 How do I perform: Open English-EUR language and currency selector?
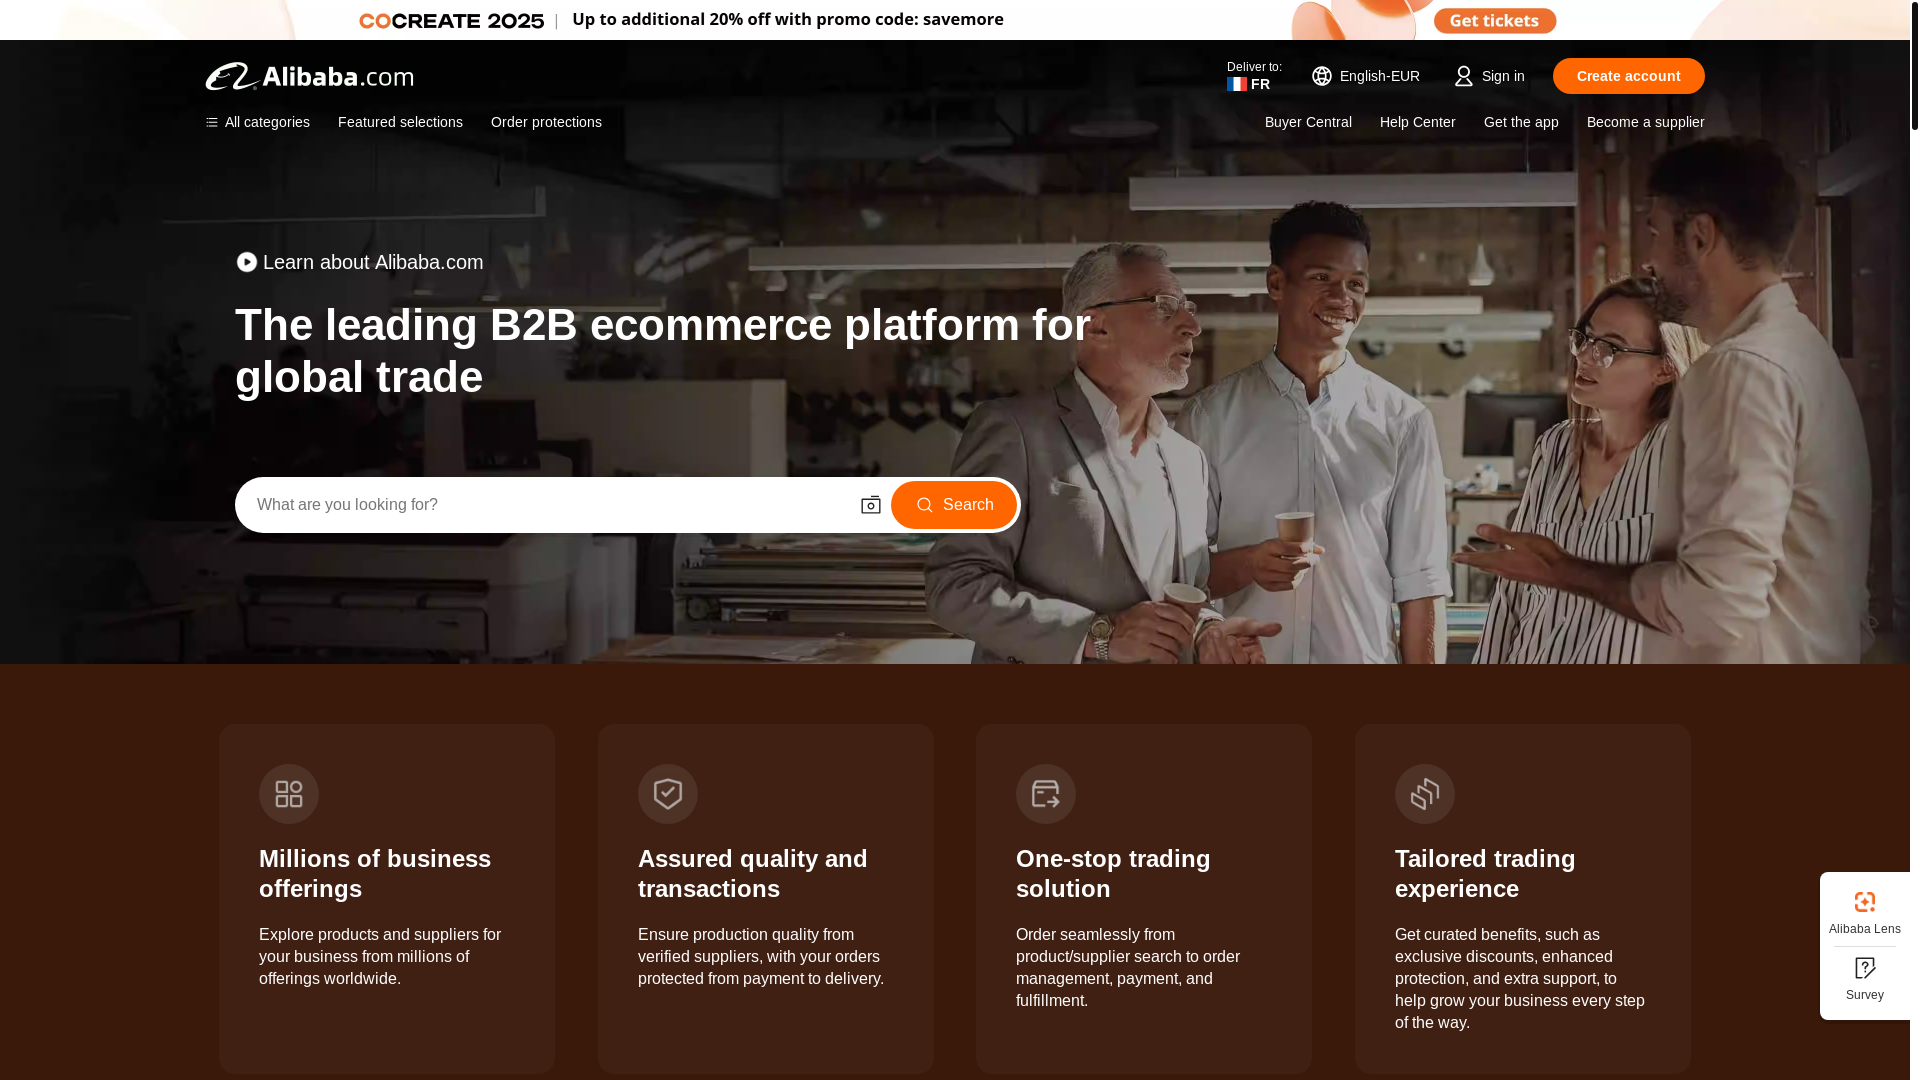1365,76
